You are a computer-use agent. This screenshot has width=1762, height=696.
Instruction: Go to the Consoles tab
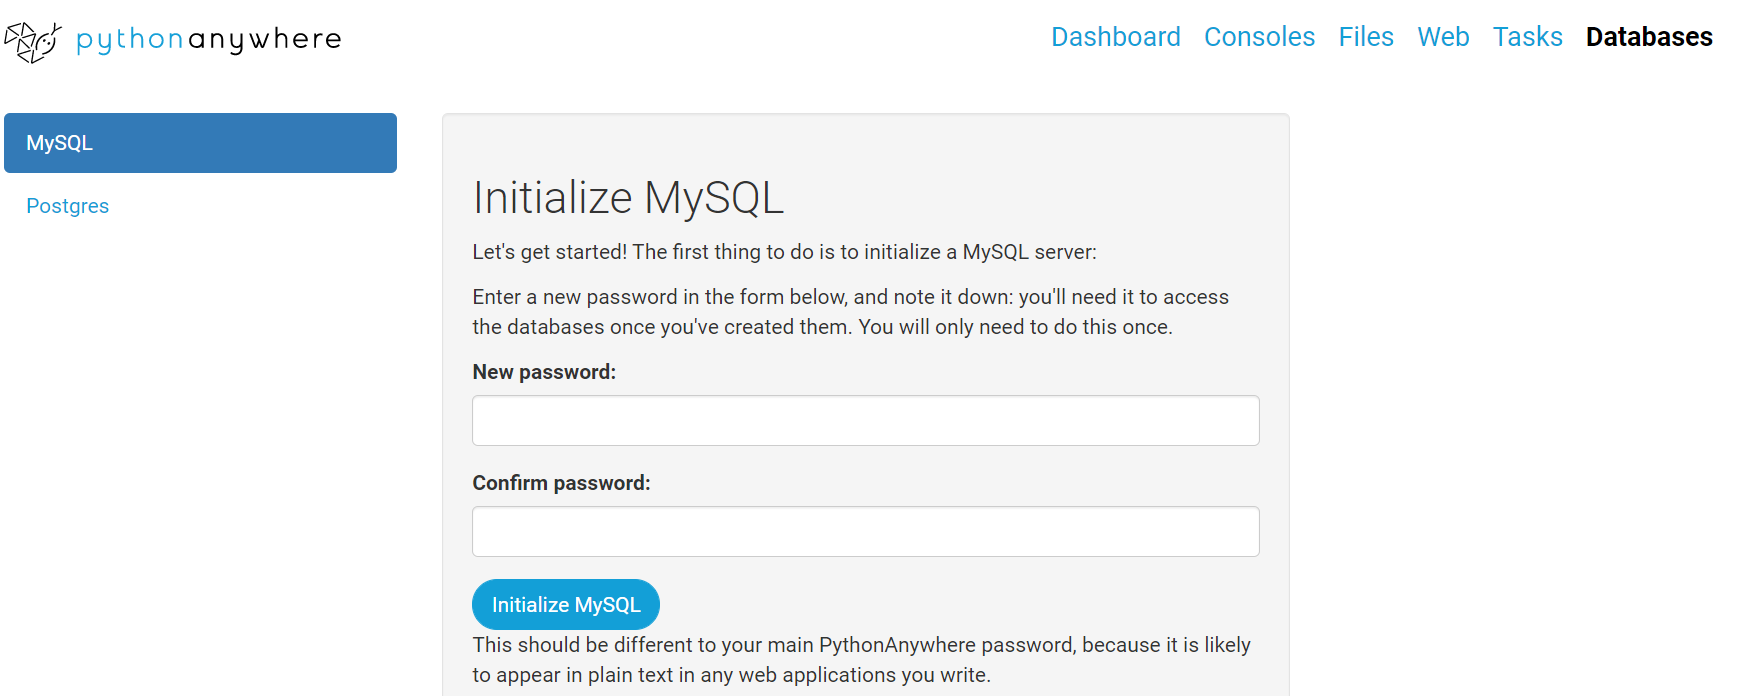pyautogui.click(x=1259, y=37)
